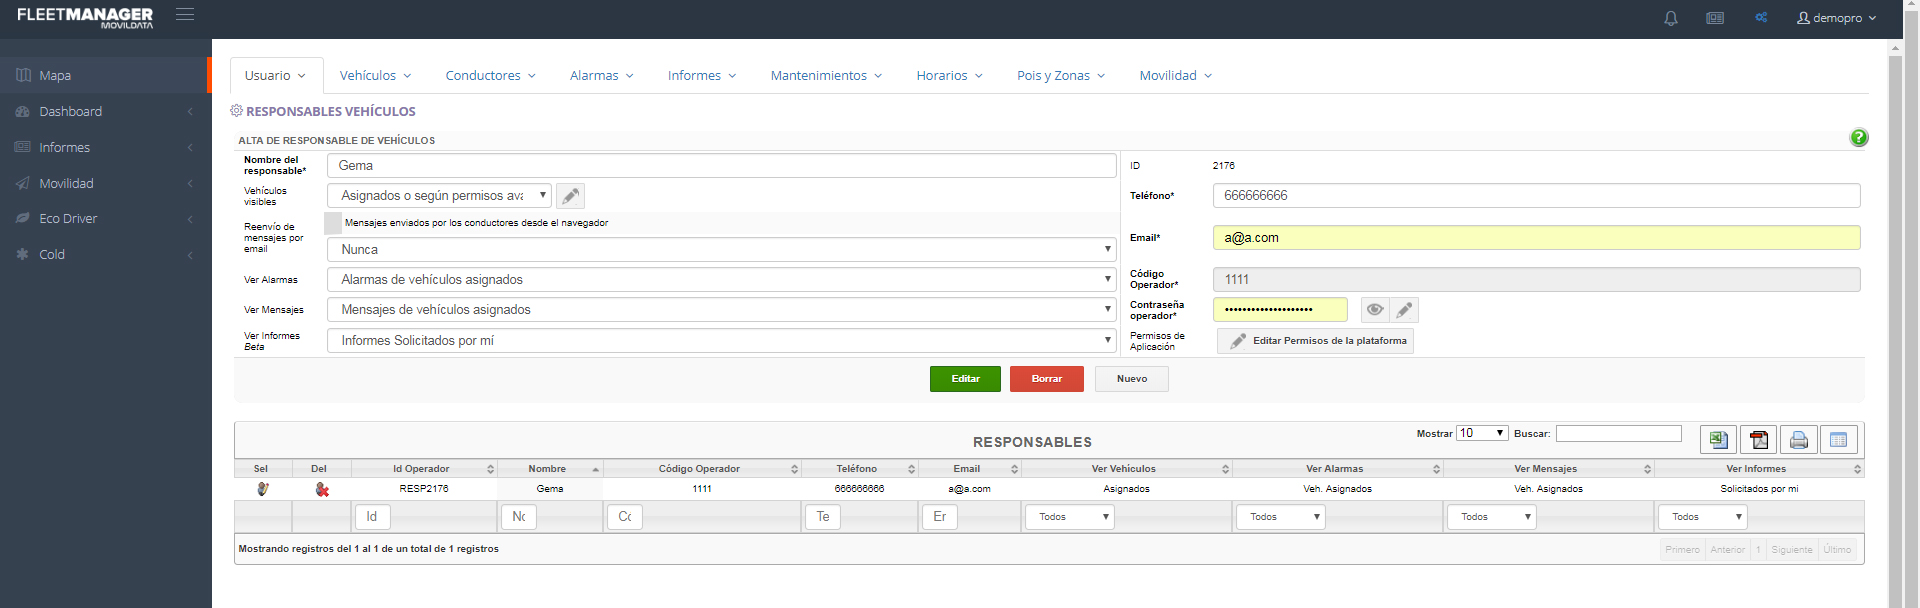This screenshot has width=1920, height=608.
Task: Open the column visibility table icon
Action: click(1838, 440)
